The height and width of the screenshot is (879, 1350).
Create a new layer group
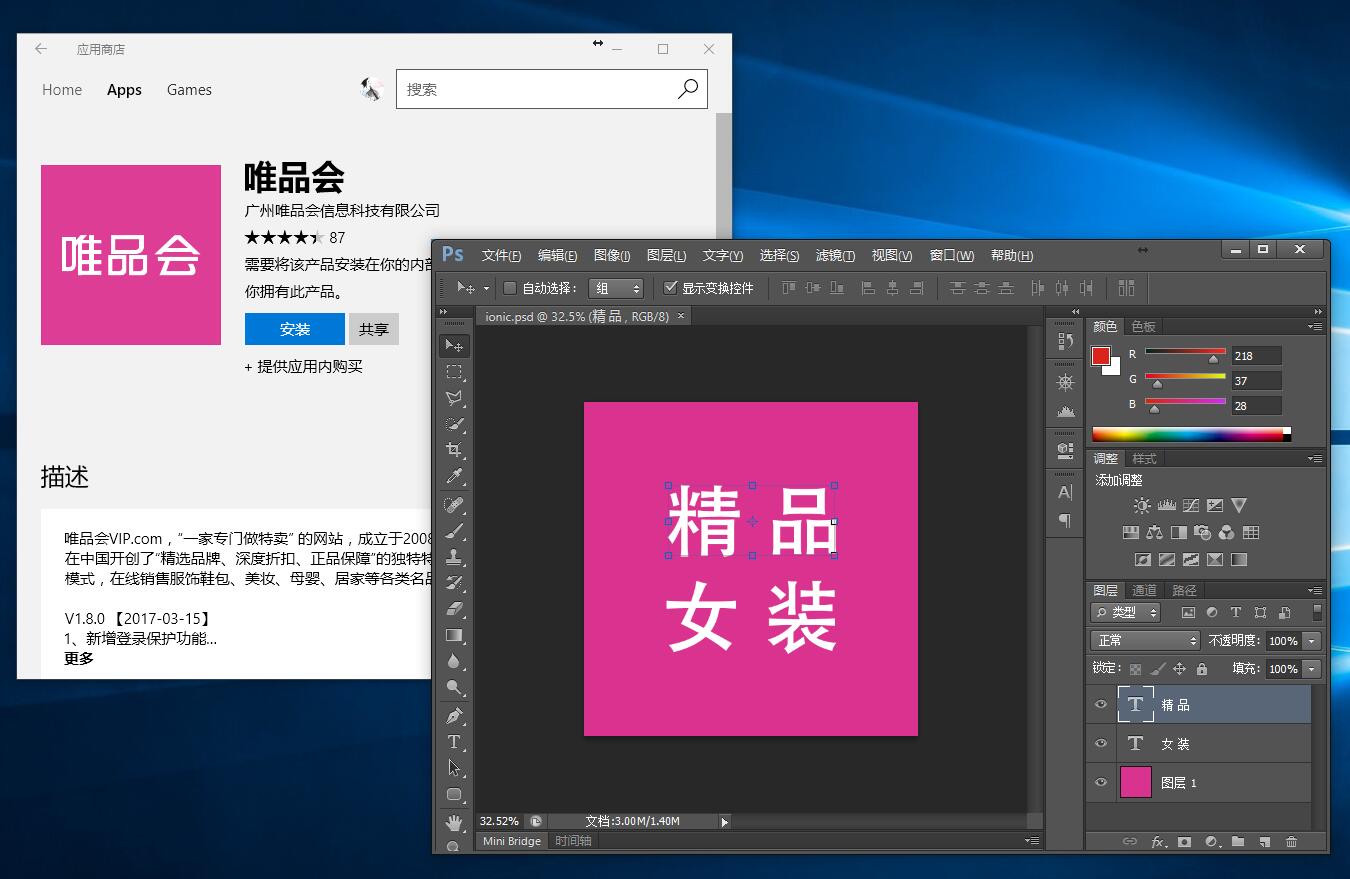coord(1238,842)
